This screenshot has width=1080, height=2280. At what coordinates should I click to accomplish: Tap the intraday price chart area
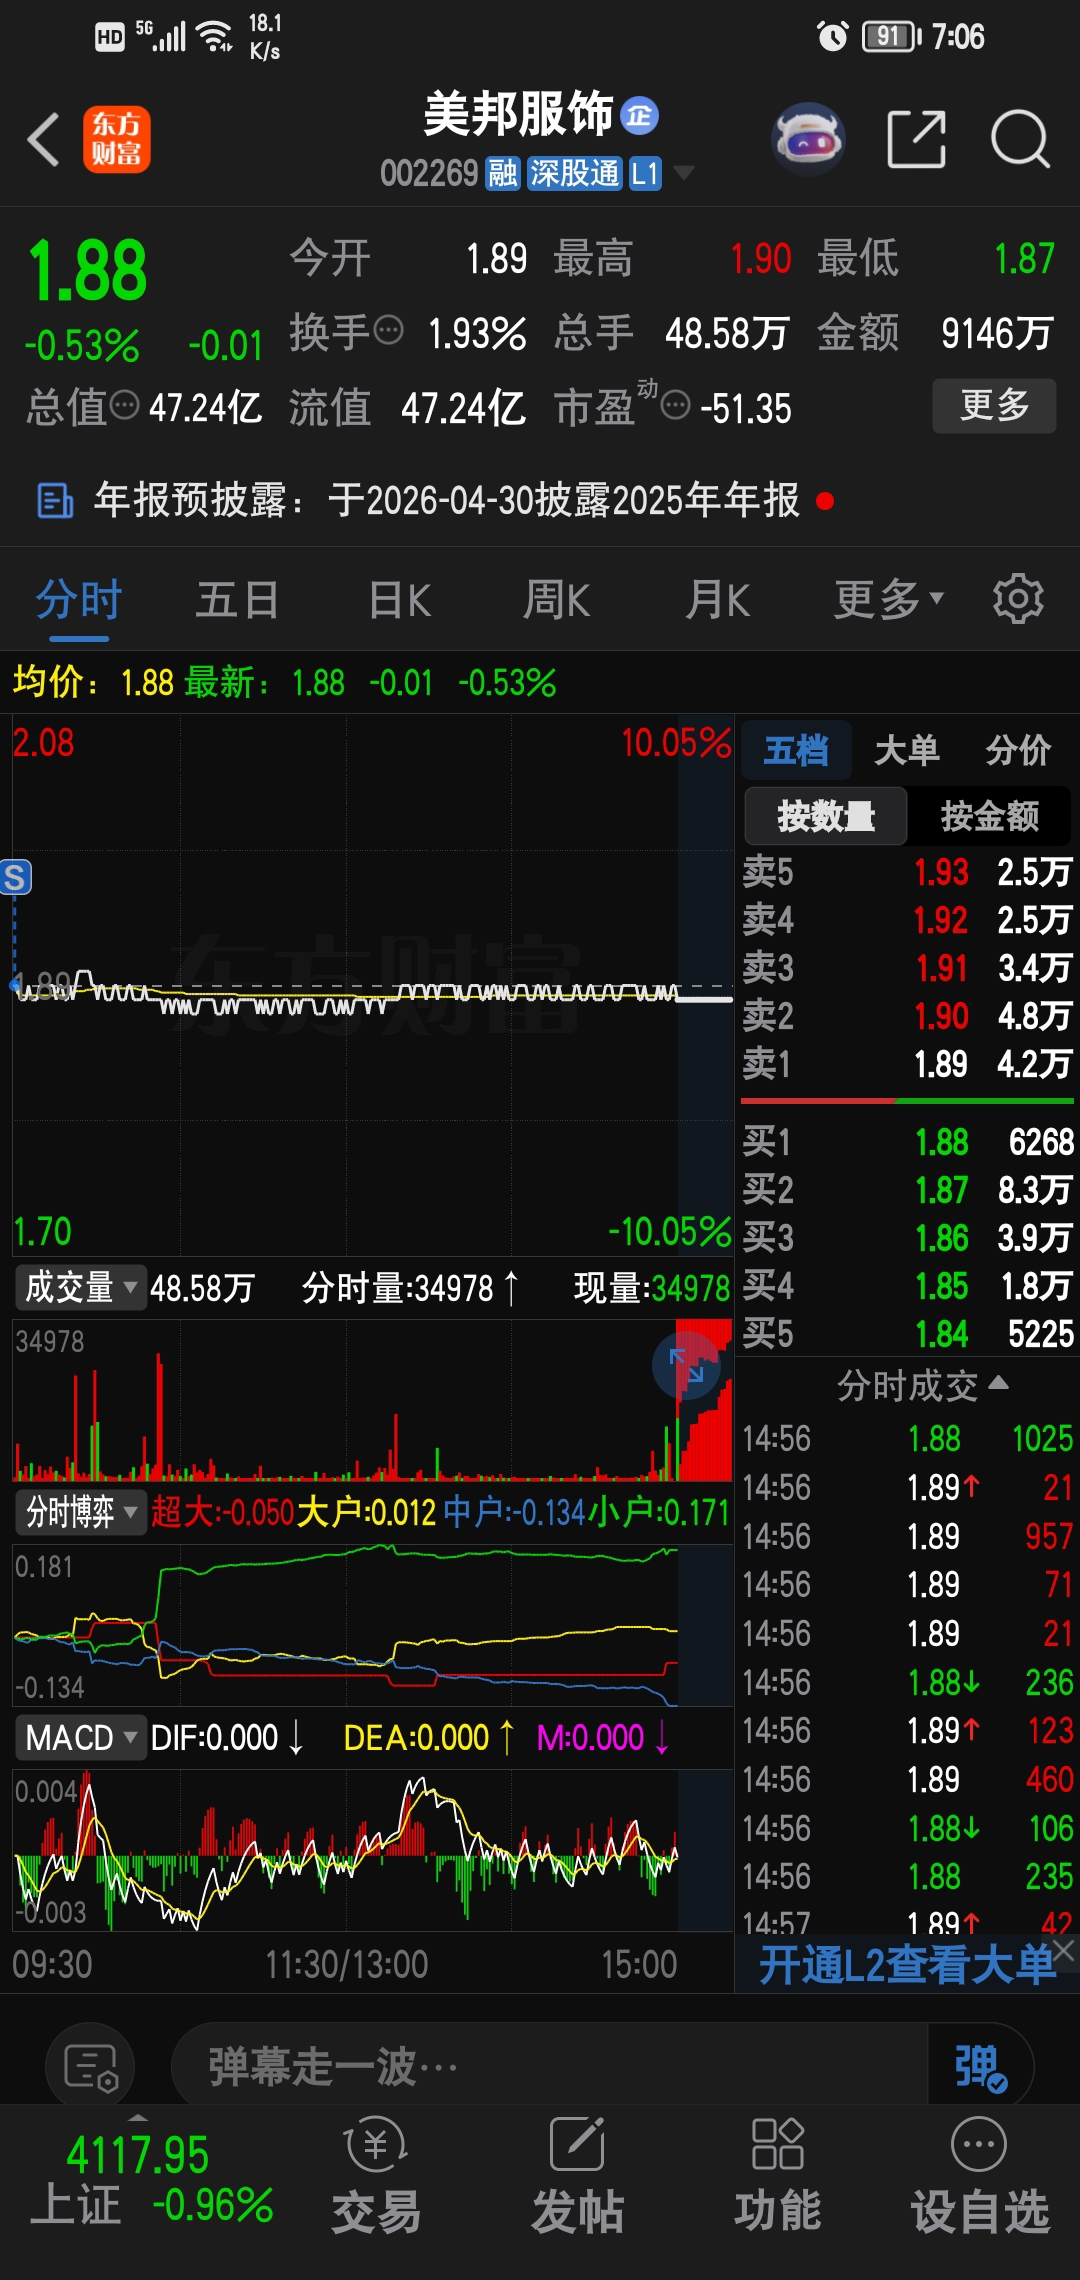tap(372, 985)
